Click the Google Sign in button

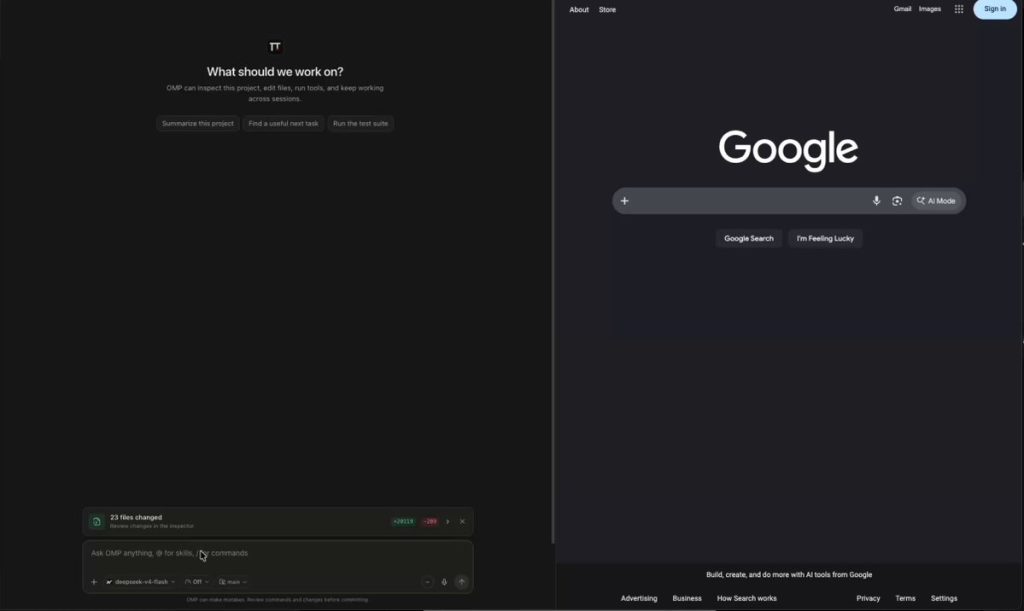pos(995,9)
